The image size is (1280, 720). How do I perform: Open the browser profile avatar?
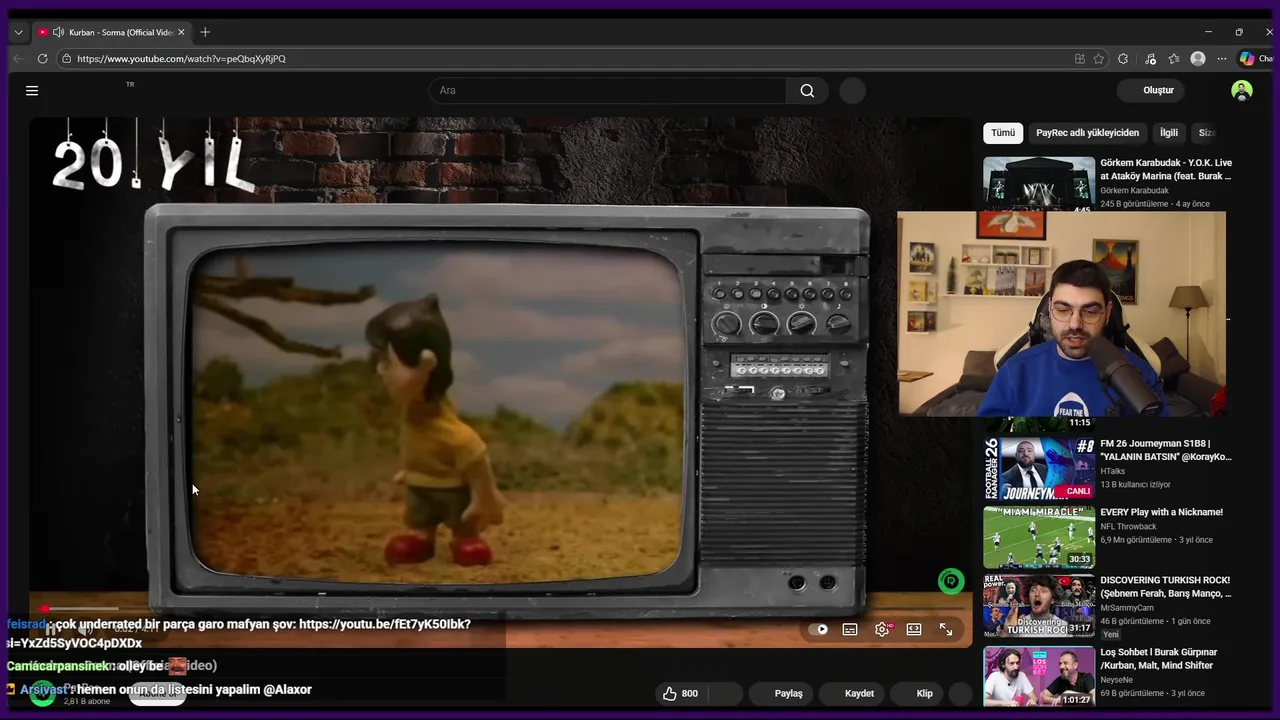pos(1198,59)
